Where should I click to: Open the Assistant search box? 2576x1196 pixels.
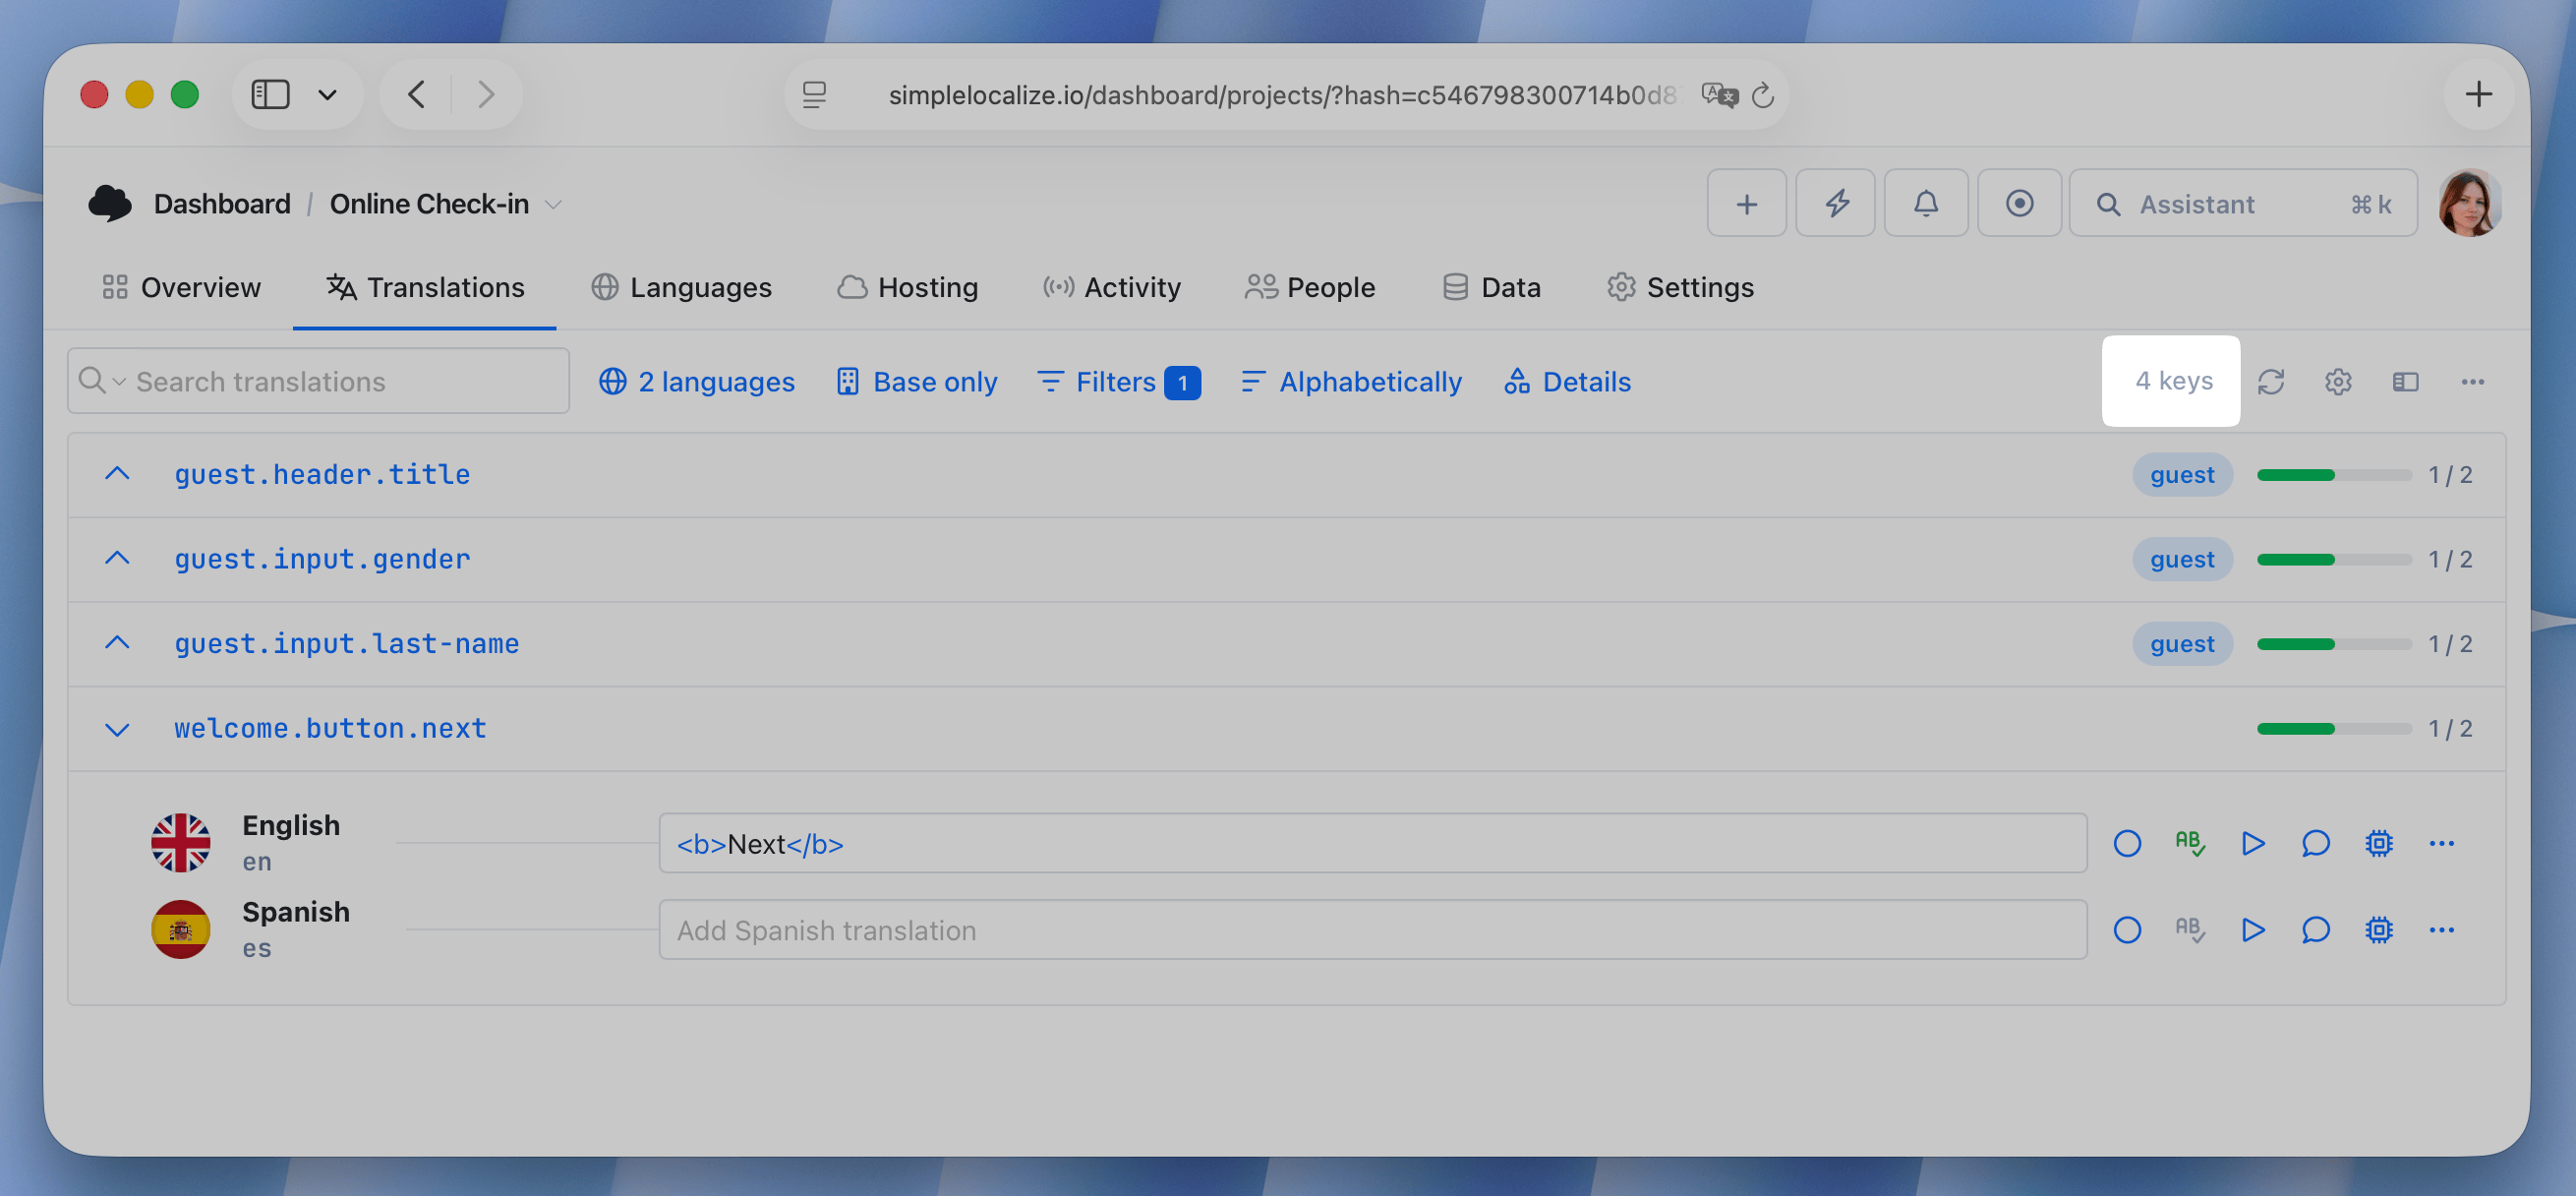pyautogui.click(x=2243, y=203)
